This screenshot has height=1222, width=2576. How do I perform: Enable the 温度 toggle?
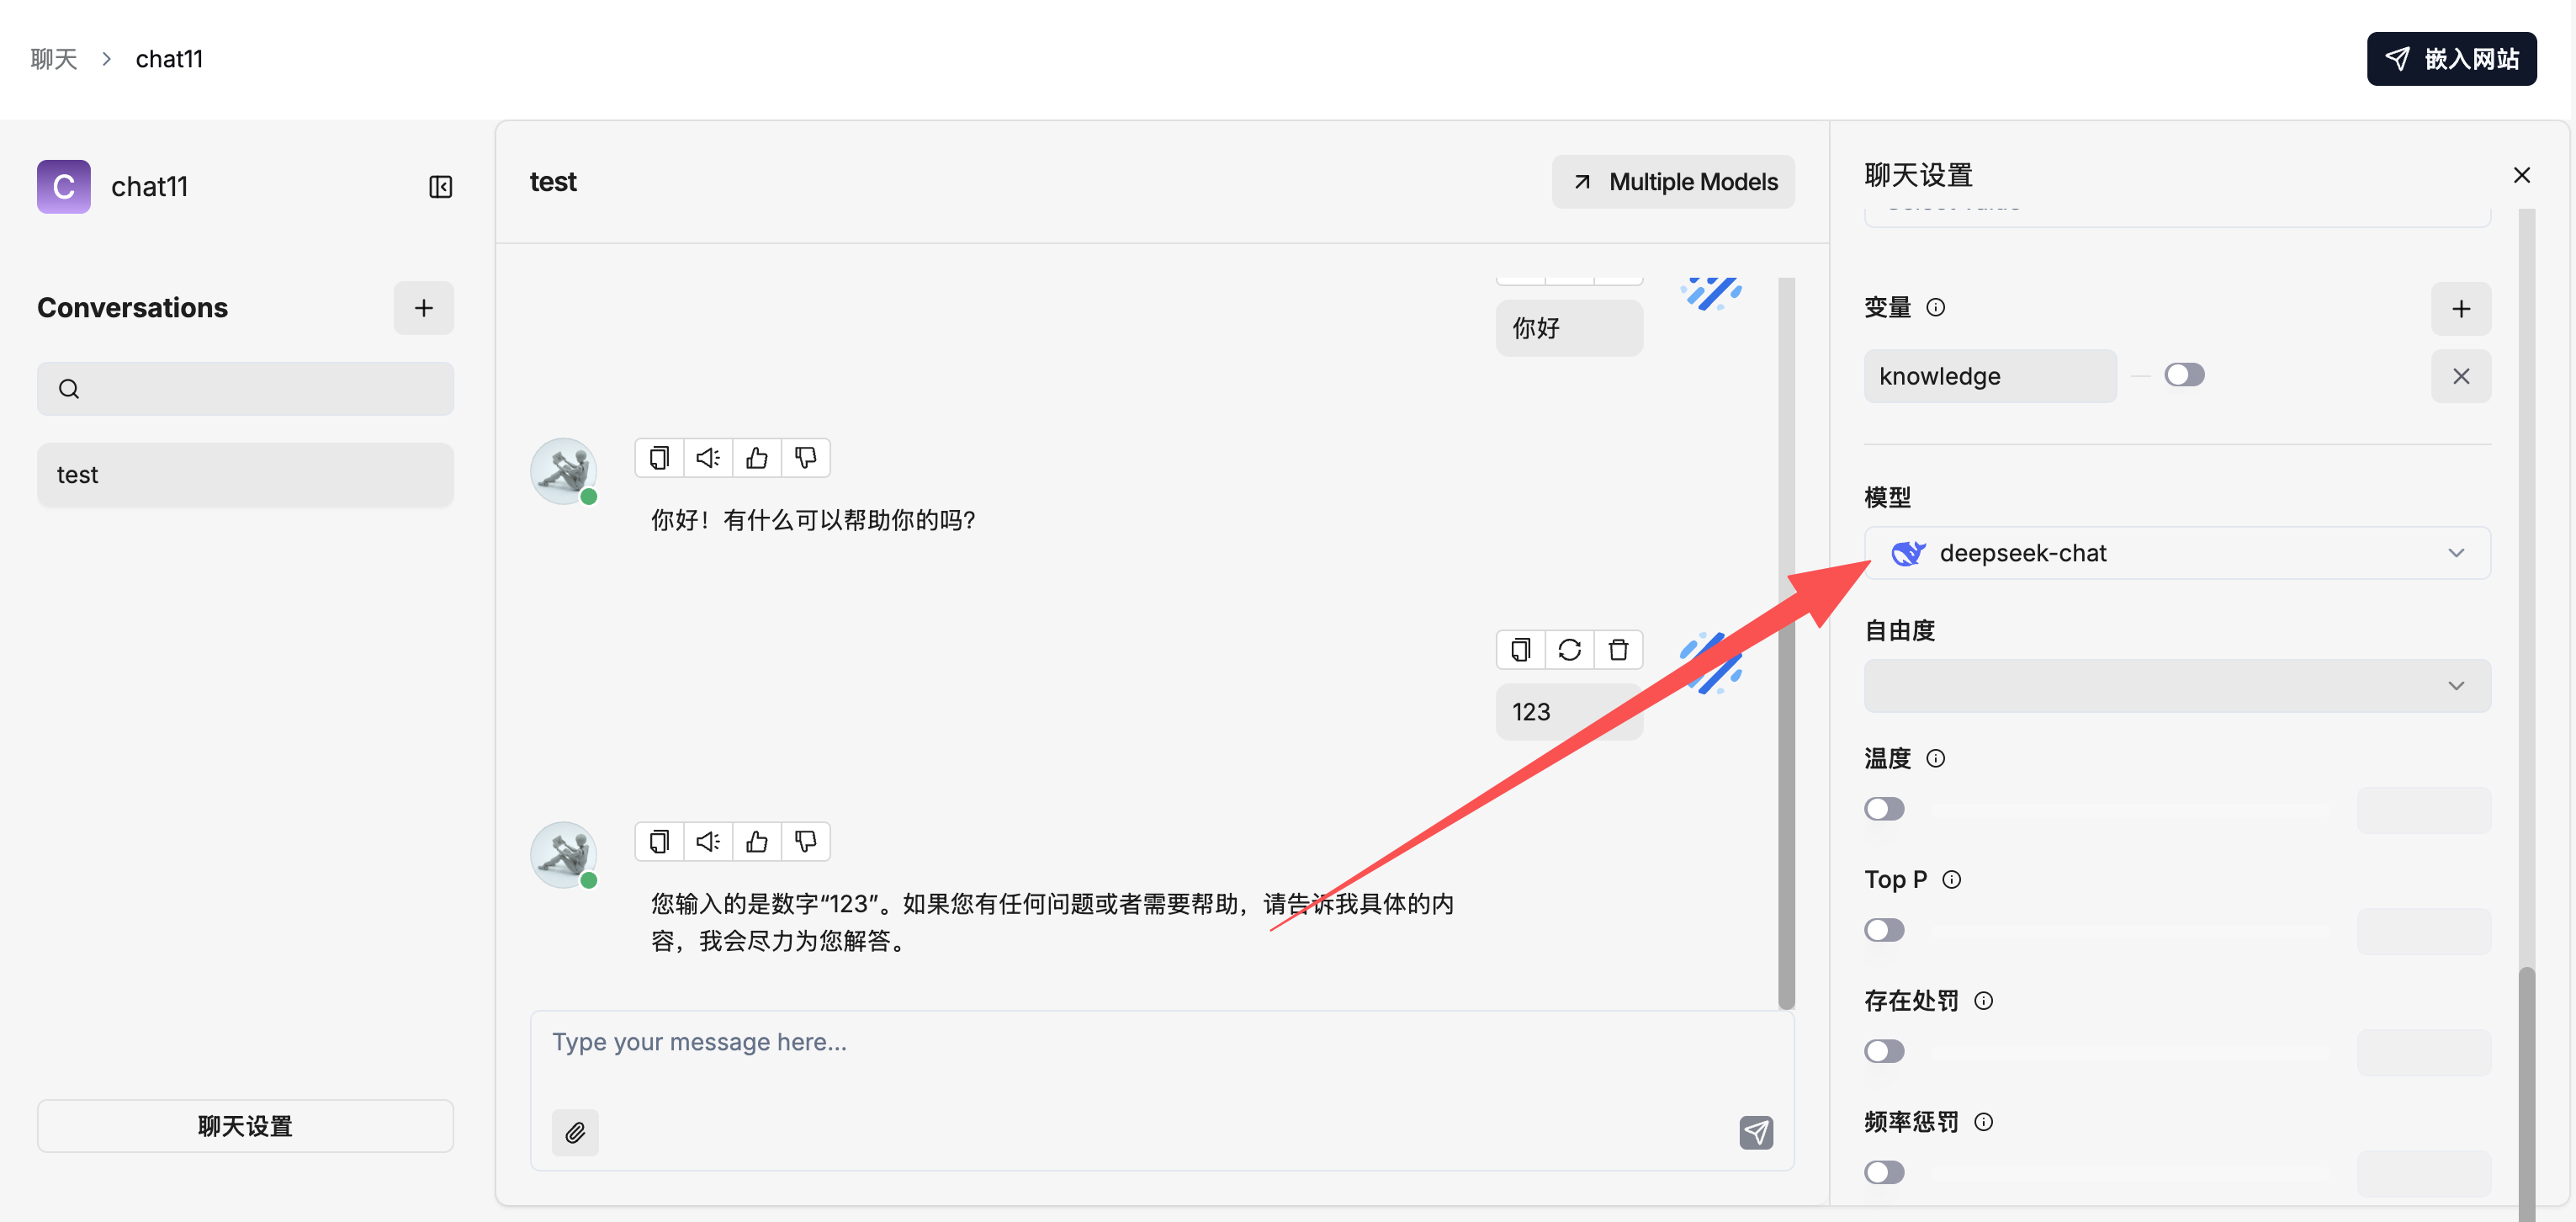point(1884,809)
